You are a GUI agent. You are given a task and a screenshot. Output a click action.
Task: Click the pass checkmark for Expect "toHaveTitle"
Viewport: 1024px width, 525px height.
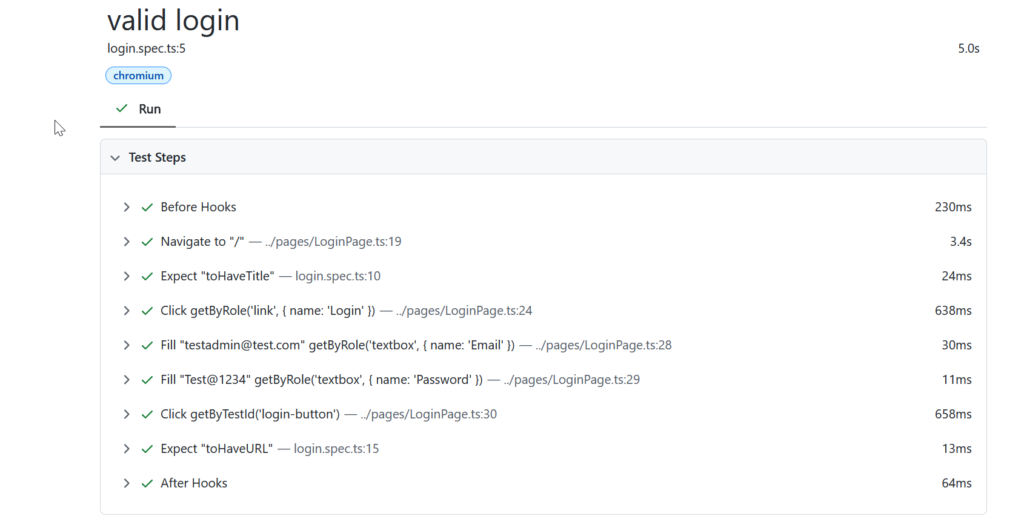coord(147,276)
